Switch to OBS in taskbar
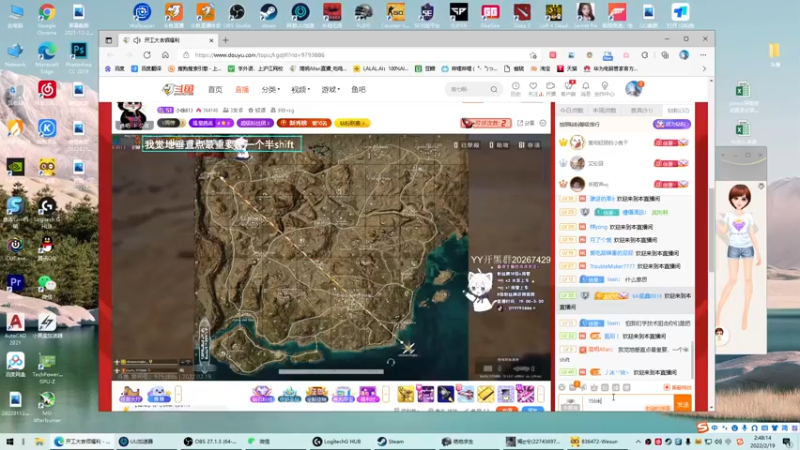Screen dimensions: 800x450 [212, 441]
